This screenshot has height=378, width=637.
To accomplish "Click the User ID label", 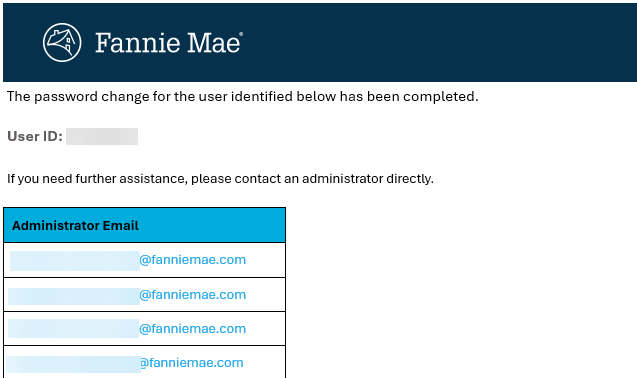I will 35,136.
